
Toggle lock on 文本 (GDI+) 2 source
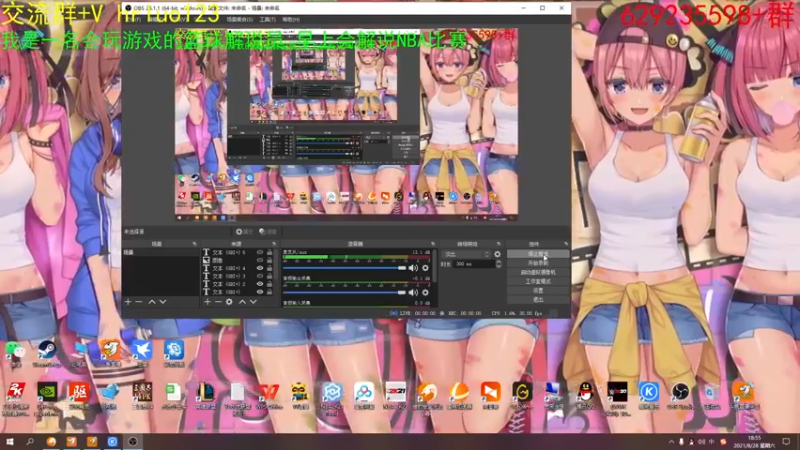pos(269,284)
